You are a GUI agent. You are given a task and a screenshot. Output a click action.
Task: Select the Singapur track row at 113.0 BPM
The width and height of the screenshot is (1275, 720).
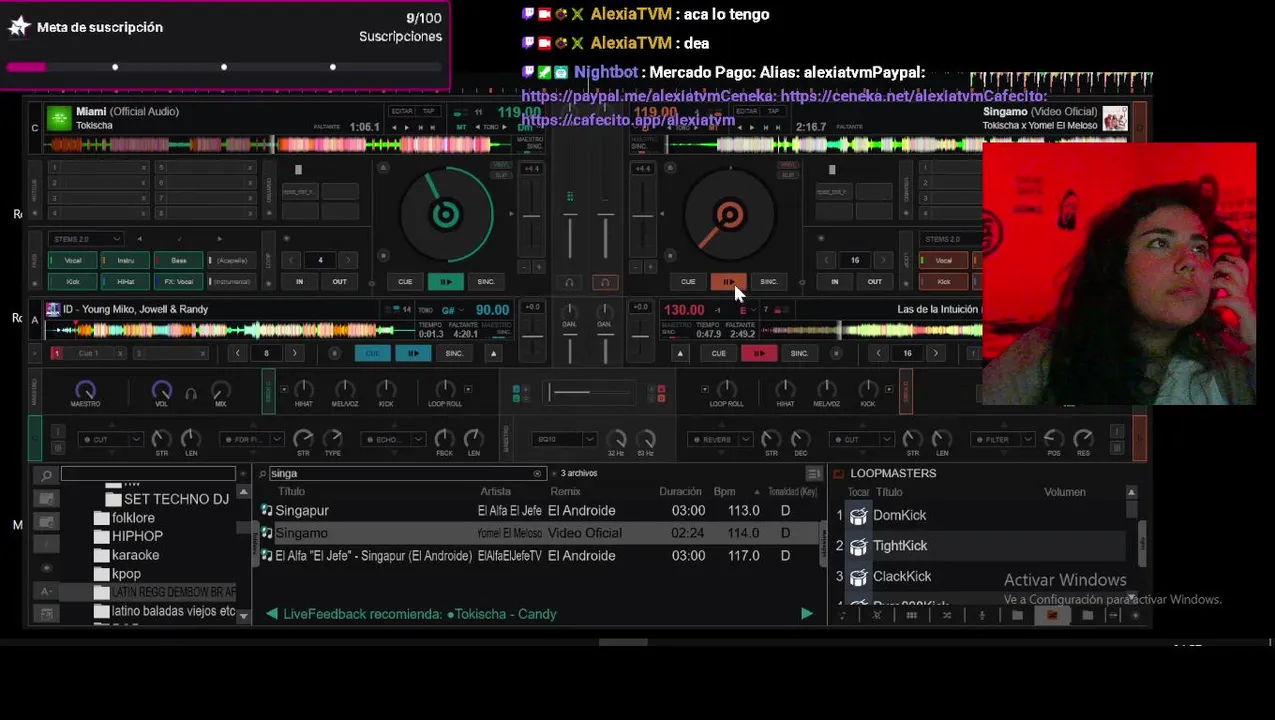(541, 511)
